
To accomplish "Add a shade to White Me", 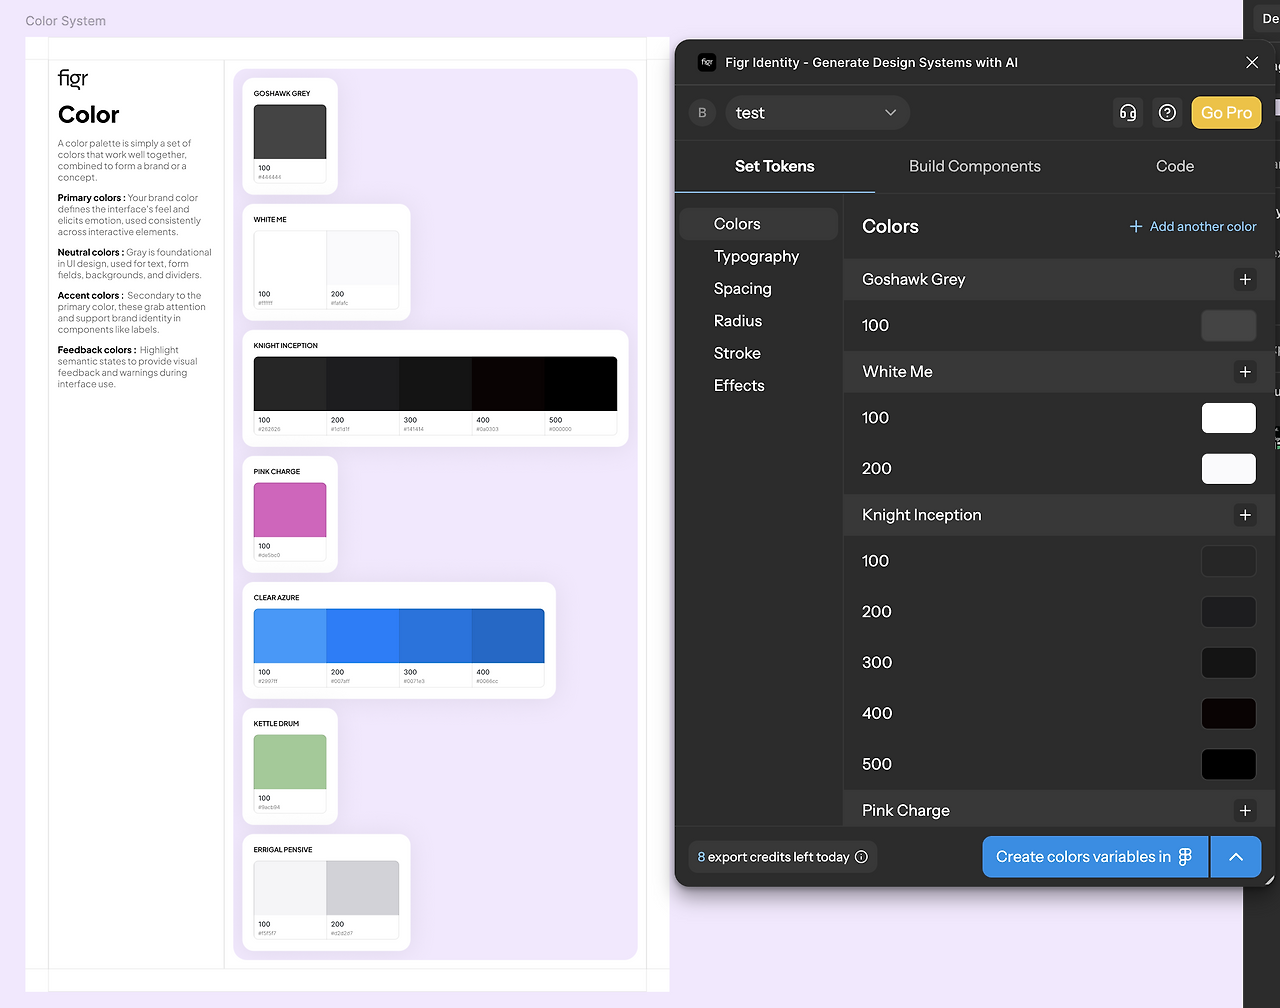I will 1245,372.
